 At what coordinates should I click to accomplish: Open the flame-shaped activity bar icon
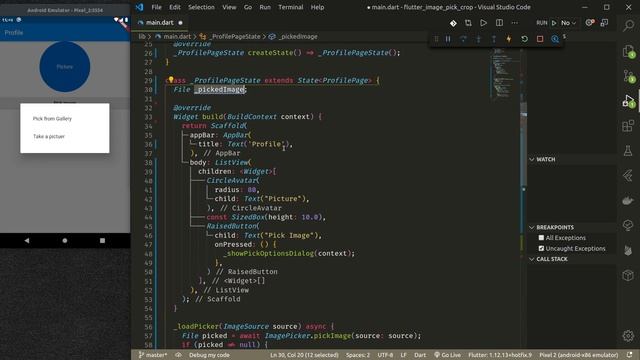[628, 250]
